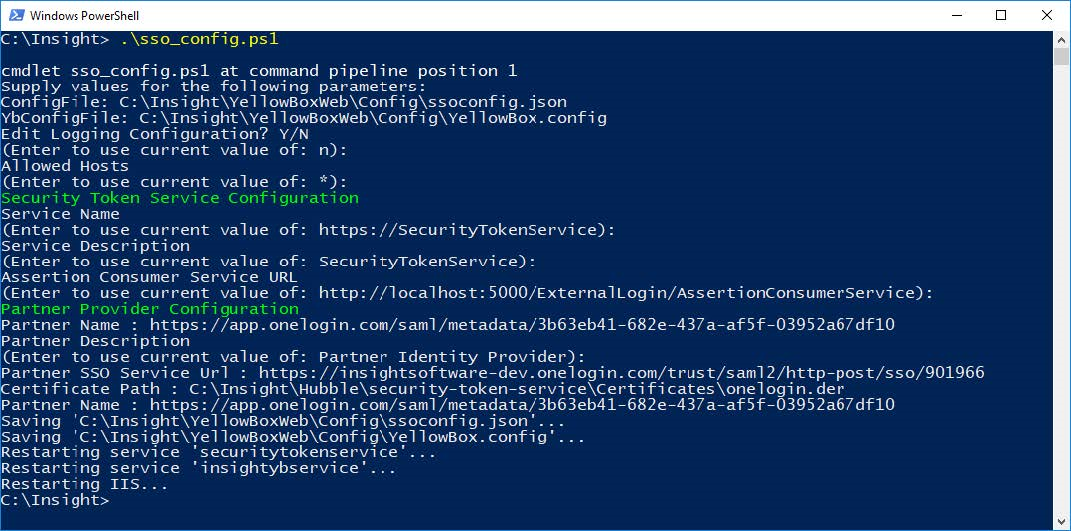Minimize the Windows PowerShell window

956,16
